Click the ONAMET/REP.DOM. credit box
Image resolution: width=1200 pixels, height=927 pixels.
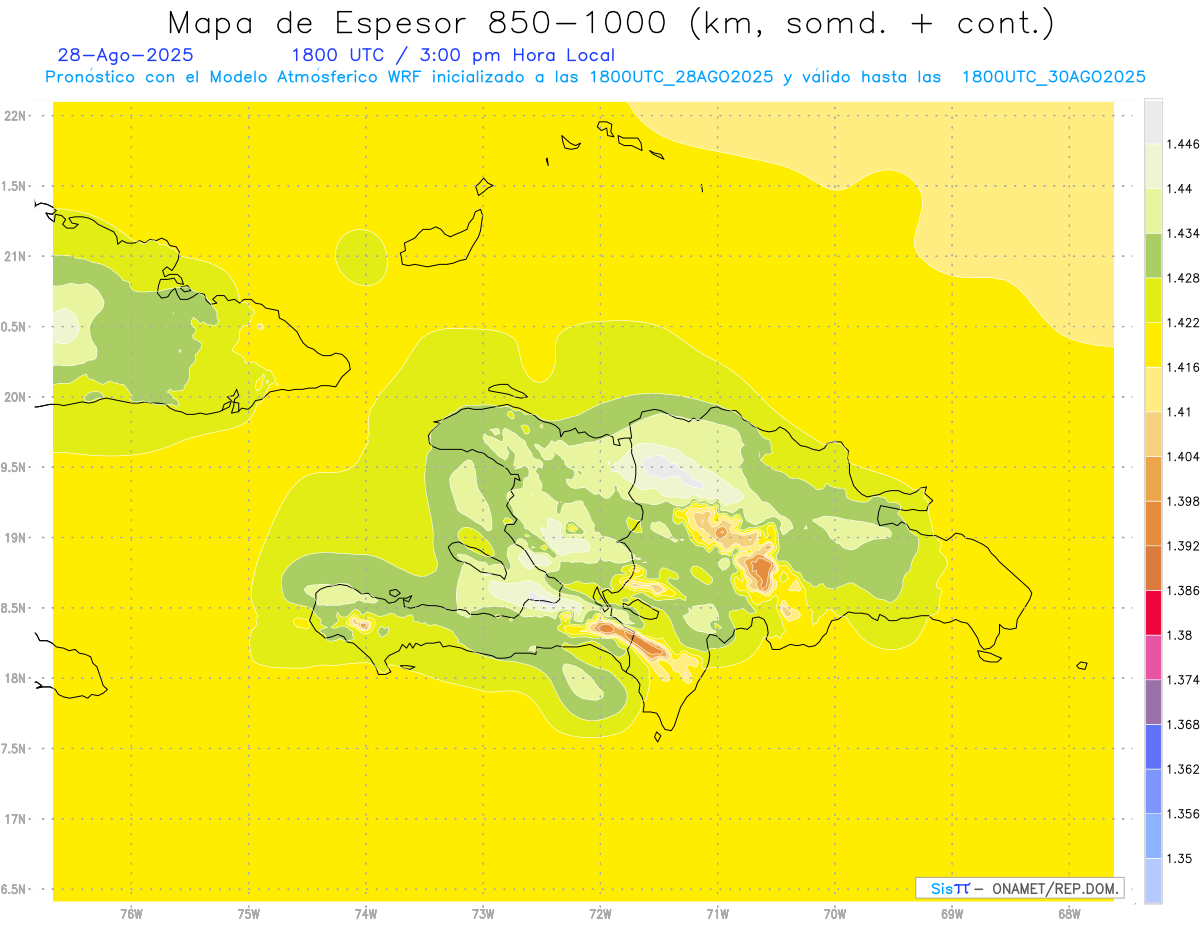pyautogui.click(x=1020, y=888)
